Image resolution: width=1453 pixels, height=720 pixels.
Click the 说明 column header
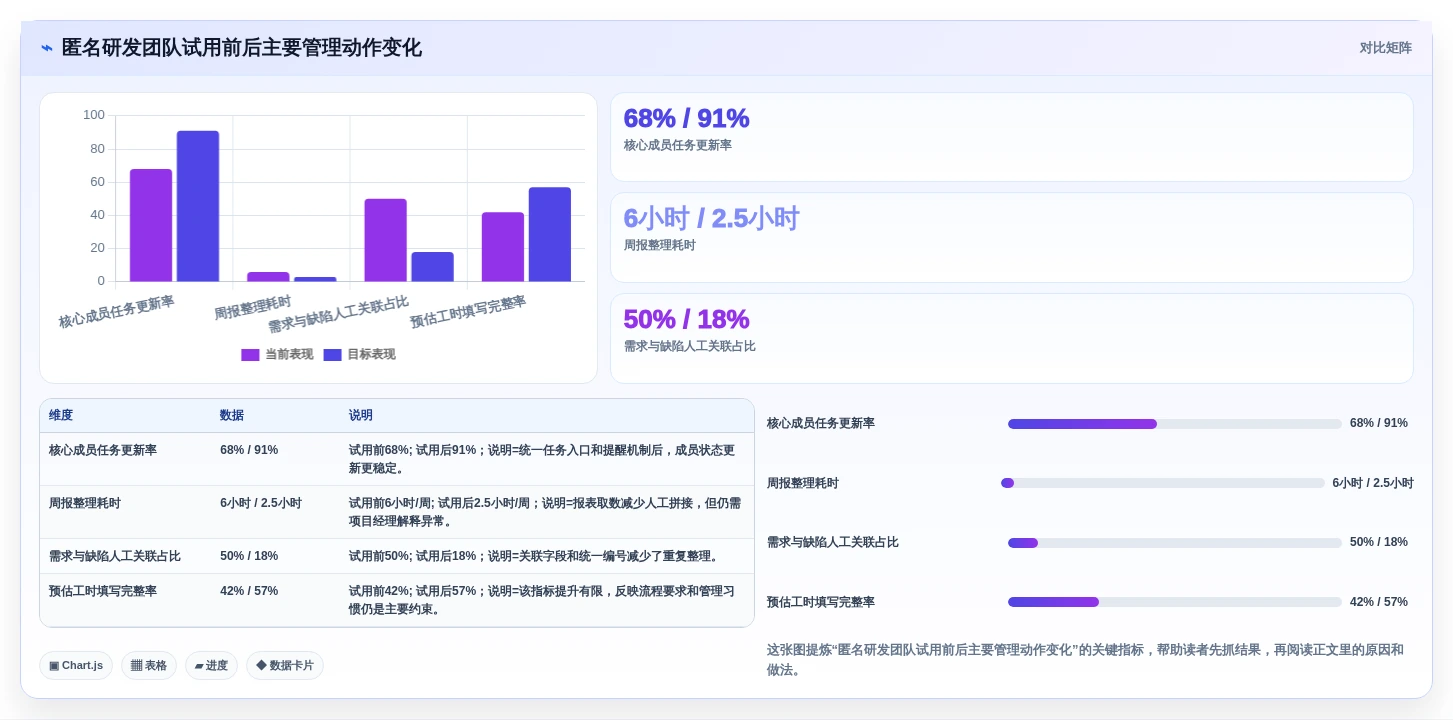tap(361, 415)
